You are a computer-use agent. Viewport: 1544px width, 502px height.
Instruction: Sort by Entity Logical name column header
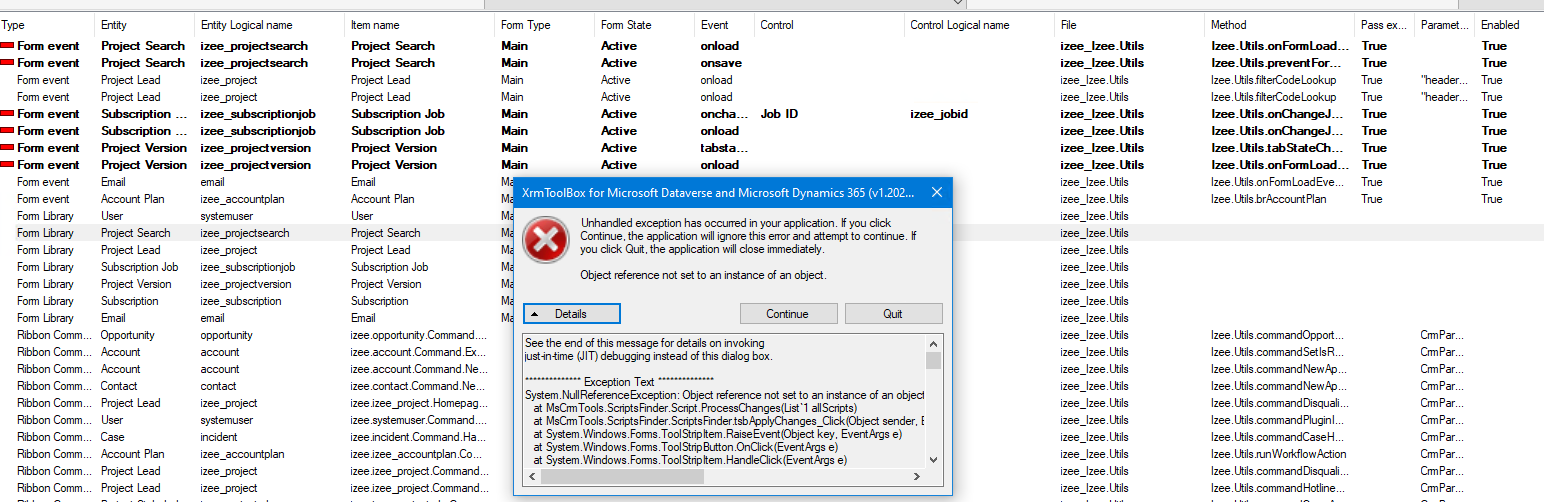[x=247, y=25]
